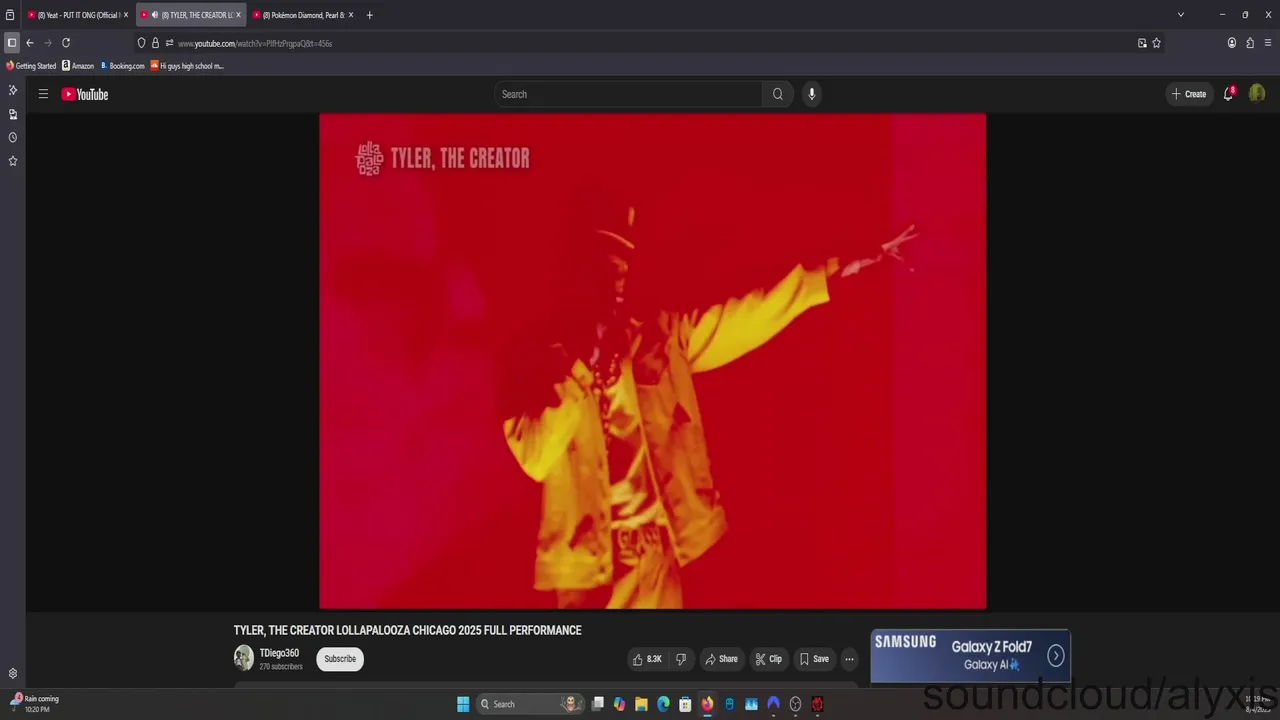Image resolution: width=1280 pixels, height=720 pixels.
Task: Open the YouTube account avatar menu
Action: pos(1257,94)
